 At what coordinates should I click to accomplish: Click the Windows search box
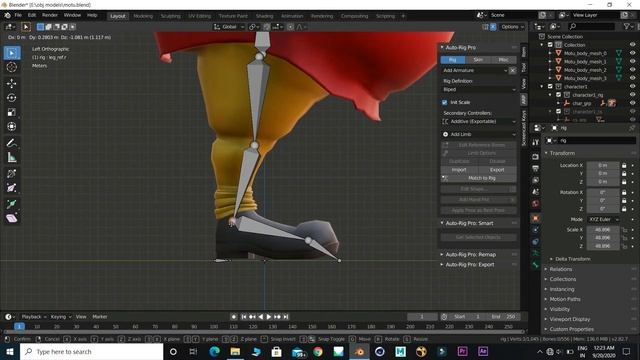click(92, 351)
